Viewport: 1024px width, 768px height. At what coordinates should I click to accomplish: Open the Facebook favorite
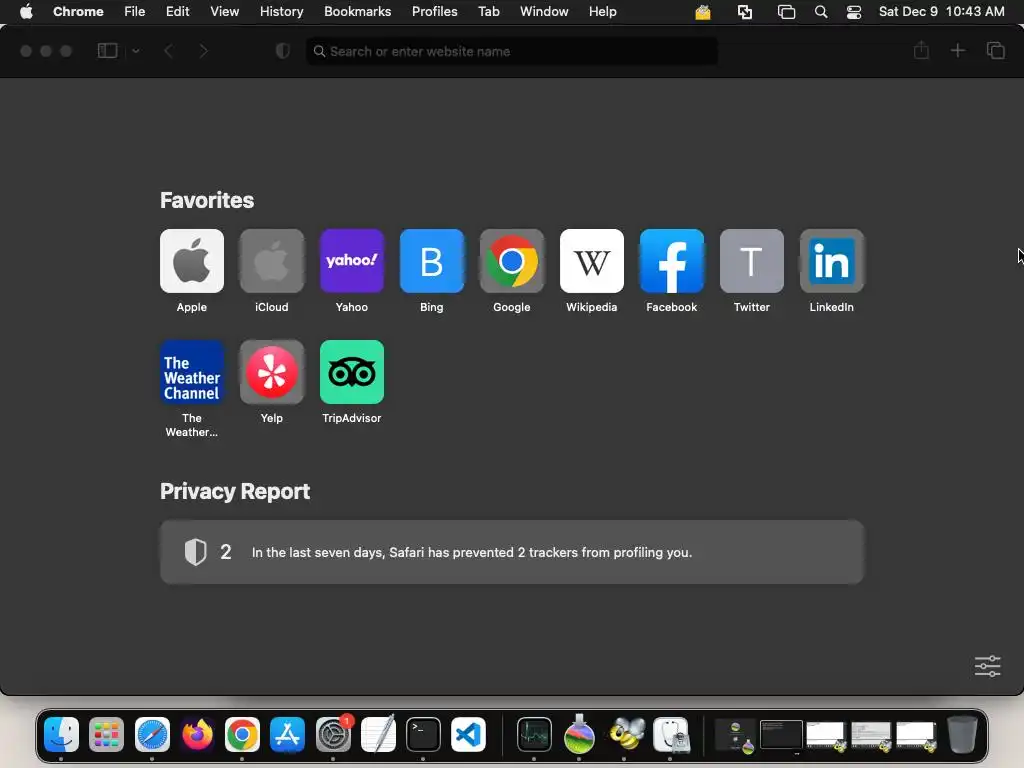[671, 261]
